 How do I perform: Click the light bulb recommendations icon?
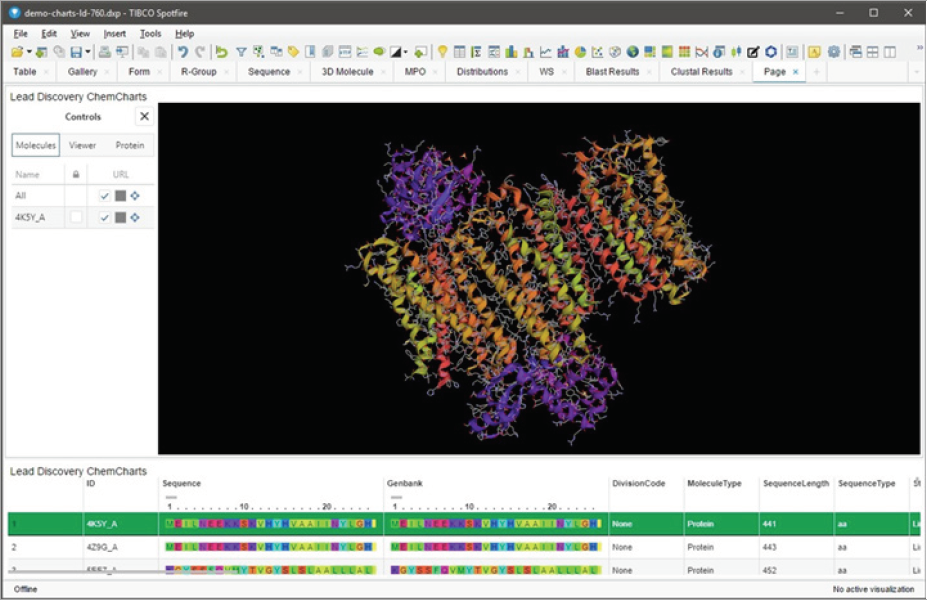(442, 52)
